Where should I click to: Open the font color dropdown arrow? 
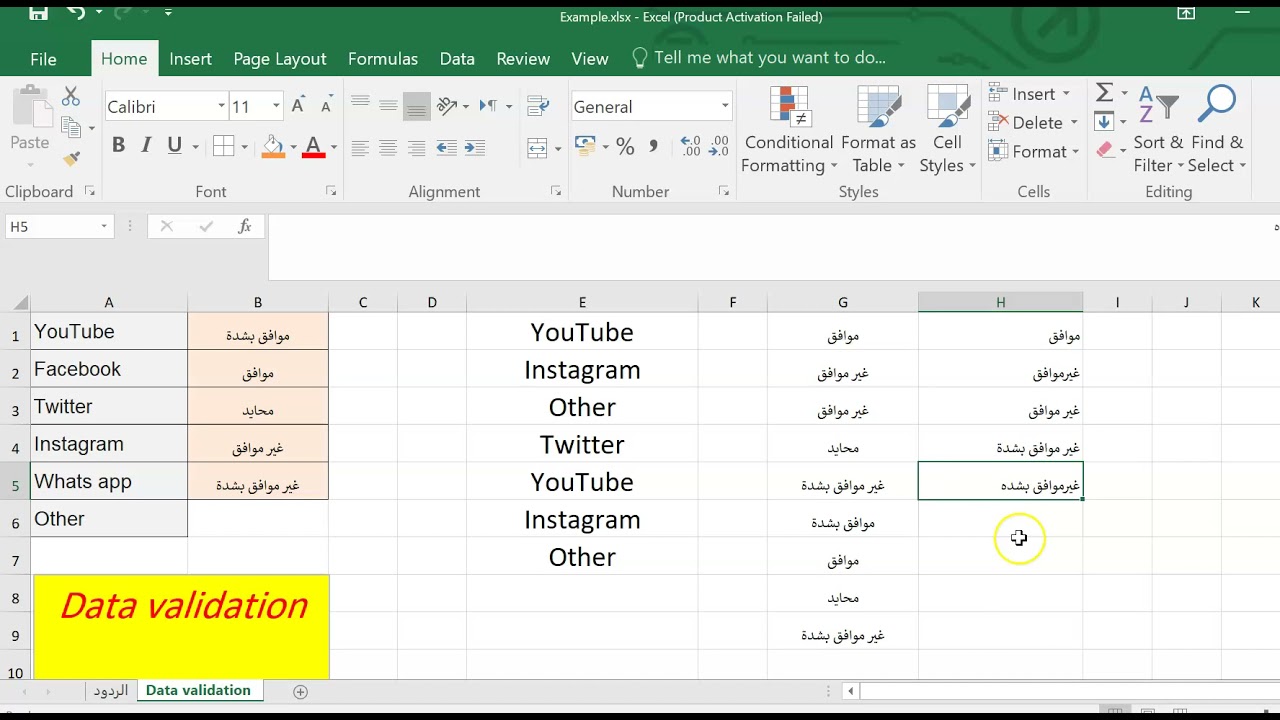tap(333, 147)
